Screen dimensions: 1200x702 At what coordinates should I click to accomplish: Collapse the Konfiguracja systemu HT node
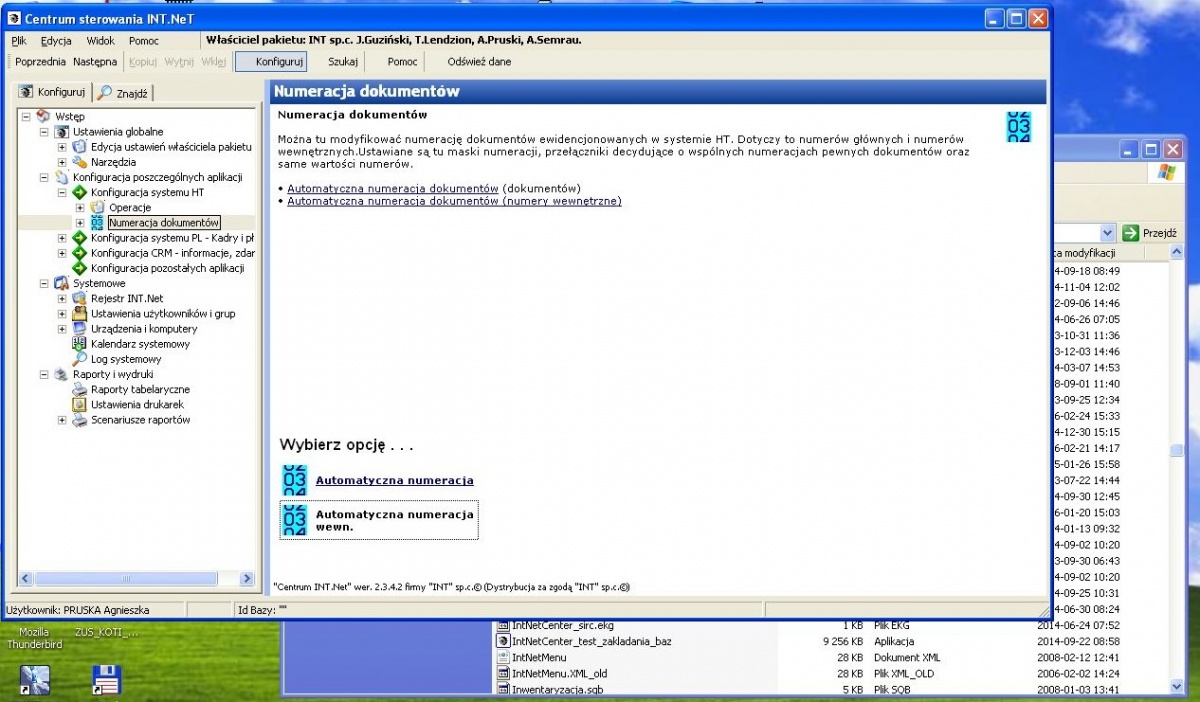[x=62, y=192]
